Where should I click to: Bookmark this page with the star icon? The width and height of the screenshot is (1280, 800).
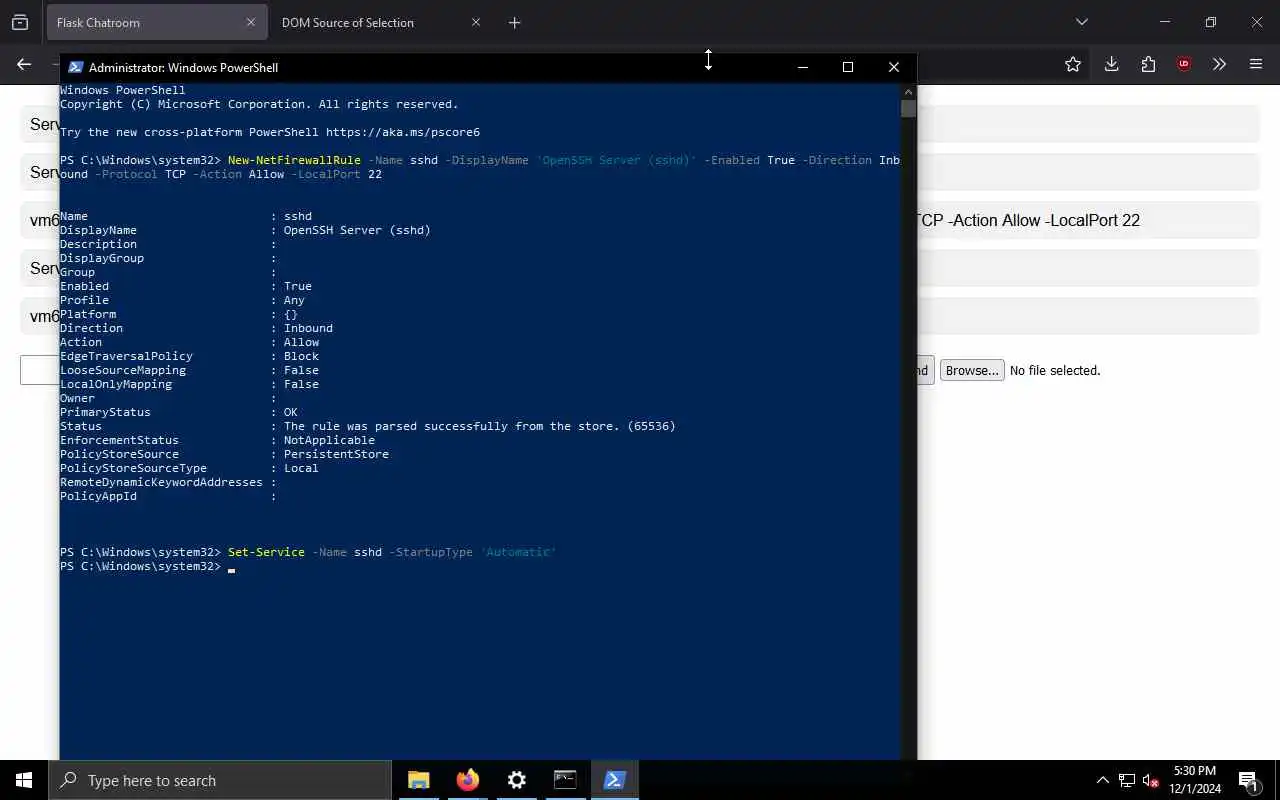click(1073, 64)
